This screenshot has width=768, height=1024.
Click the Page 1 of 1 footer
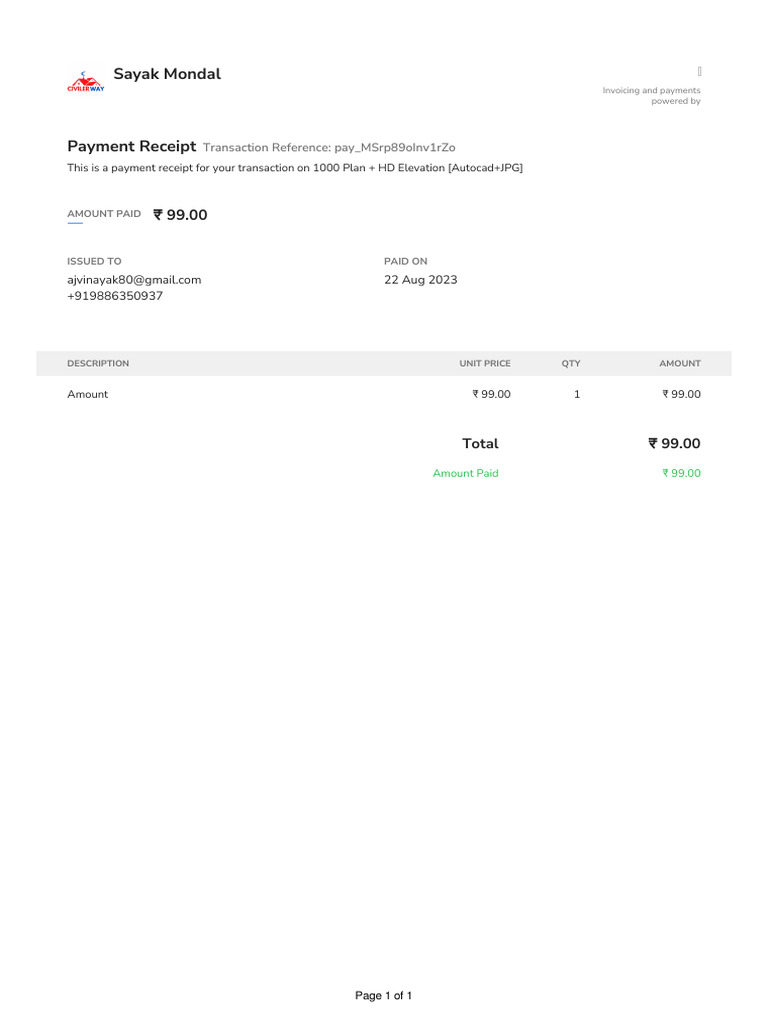click(383, 995)
